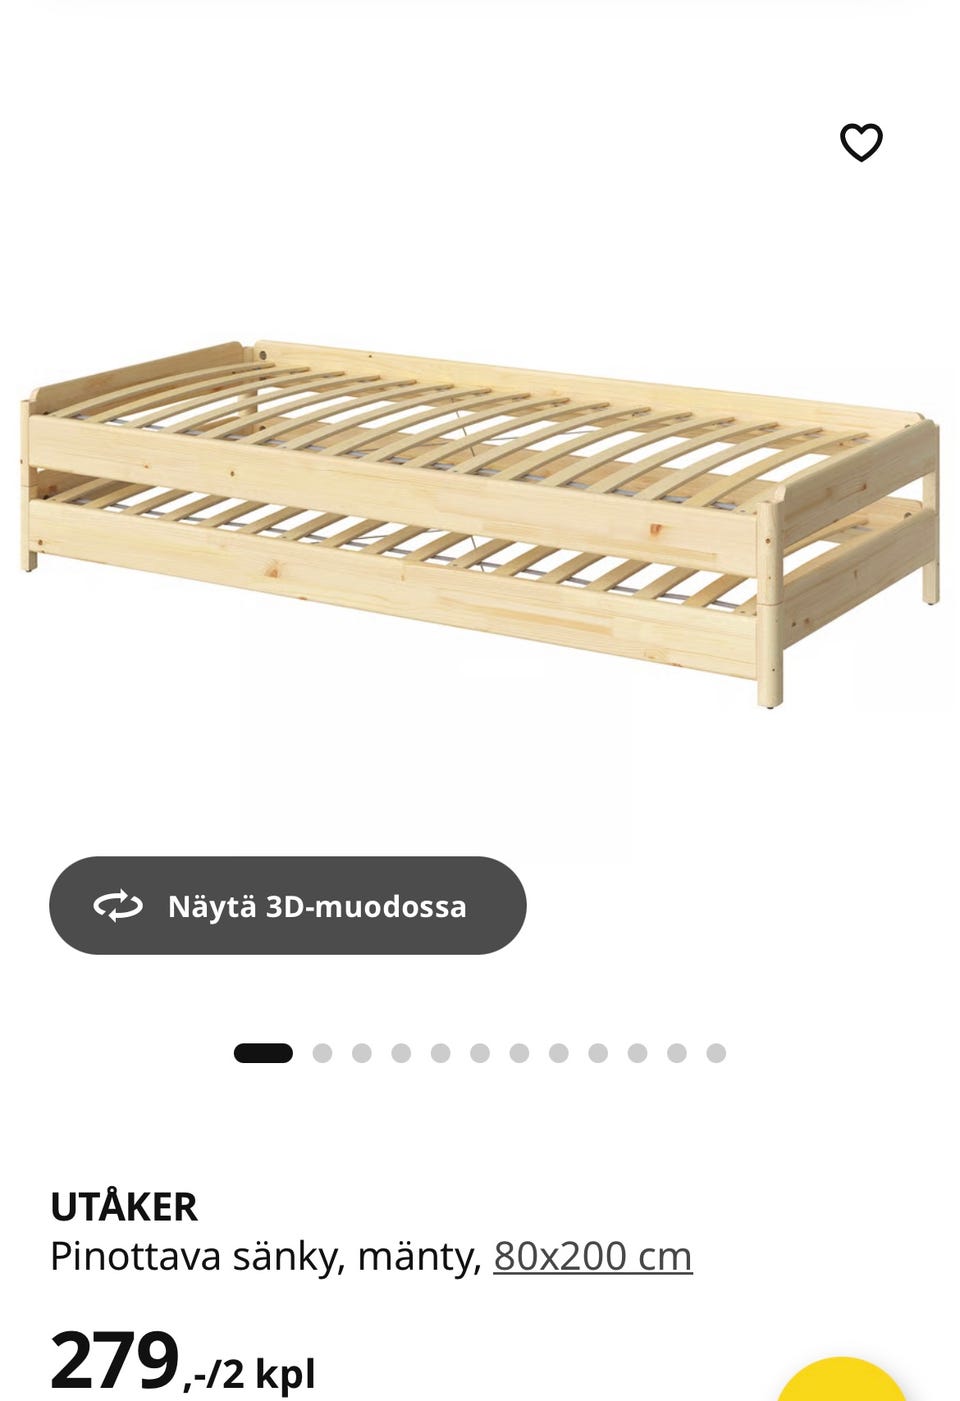
Task: Show the fourth image via carousel dot
Action: coord(401,1053)
